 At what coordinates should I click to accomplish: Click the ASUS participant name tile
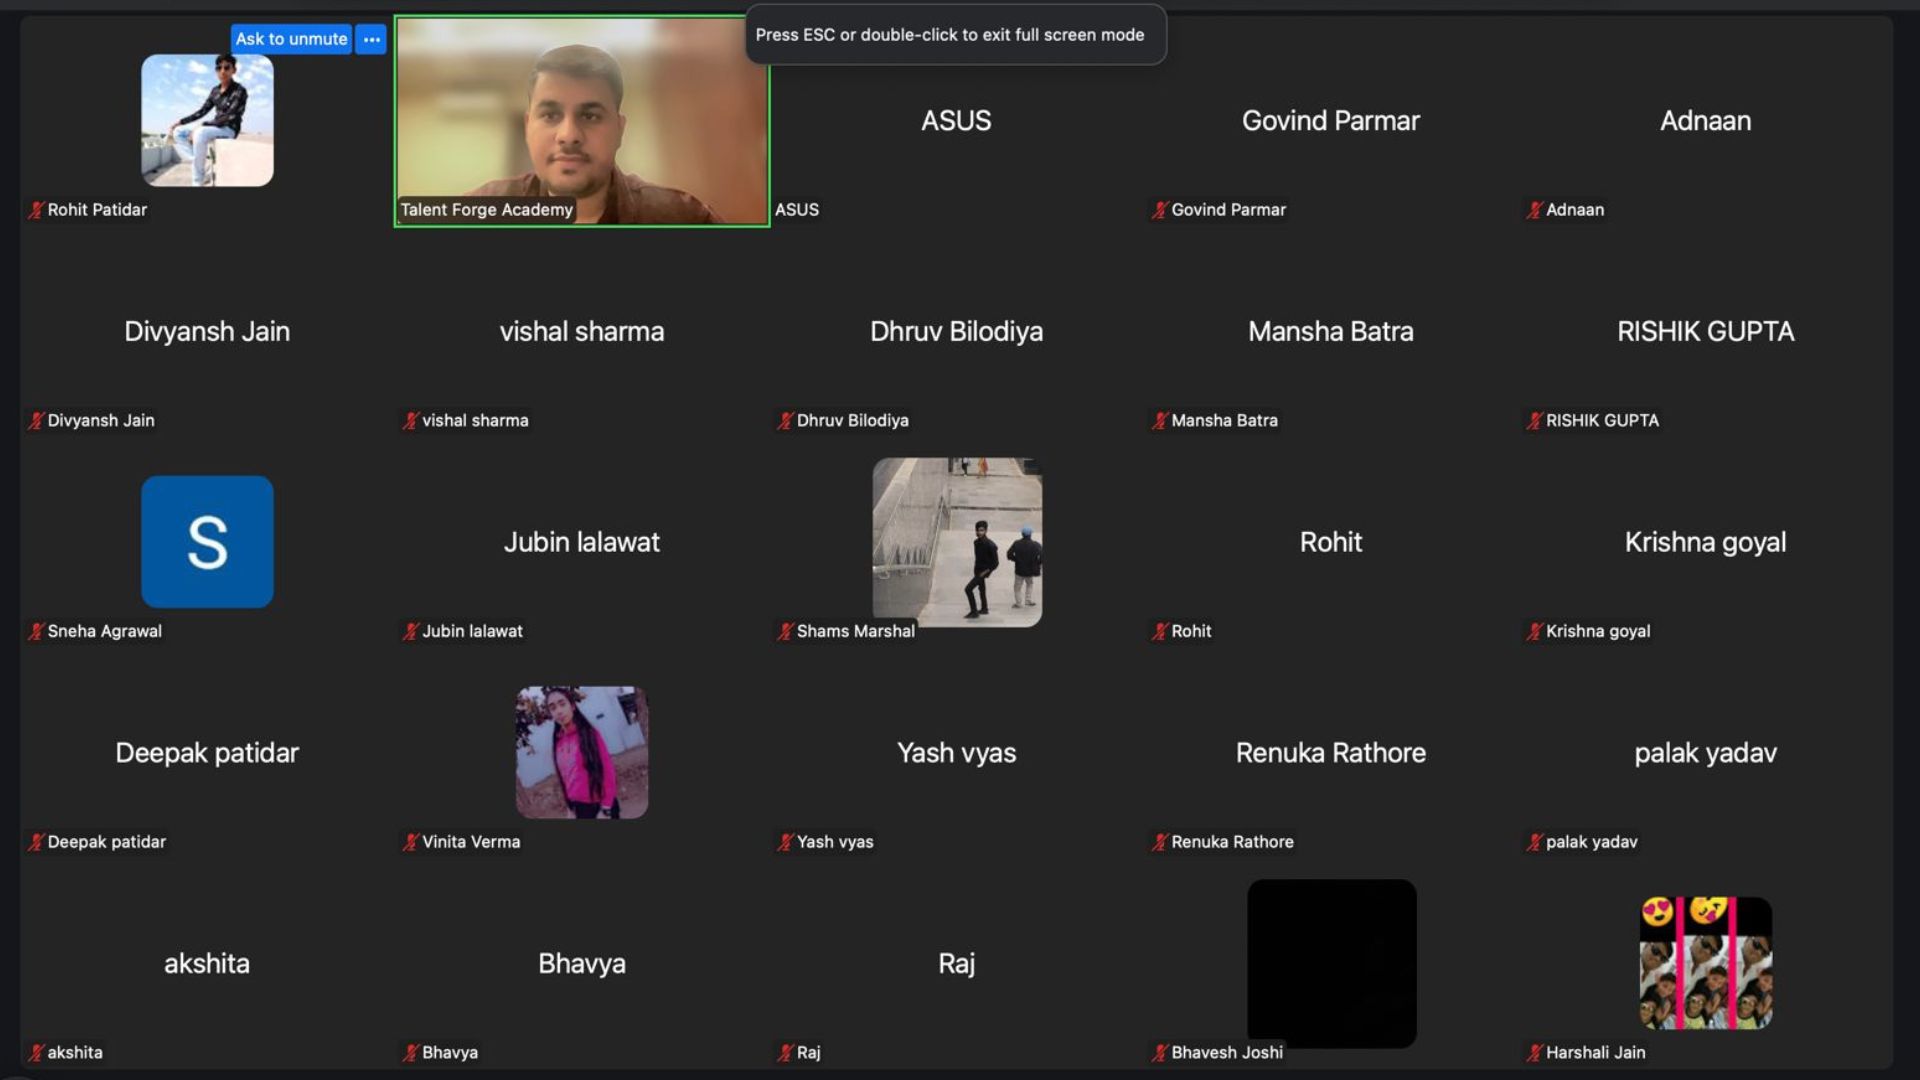[x=956, y=121]
